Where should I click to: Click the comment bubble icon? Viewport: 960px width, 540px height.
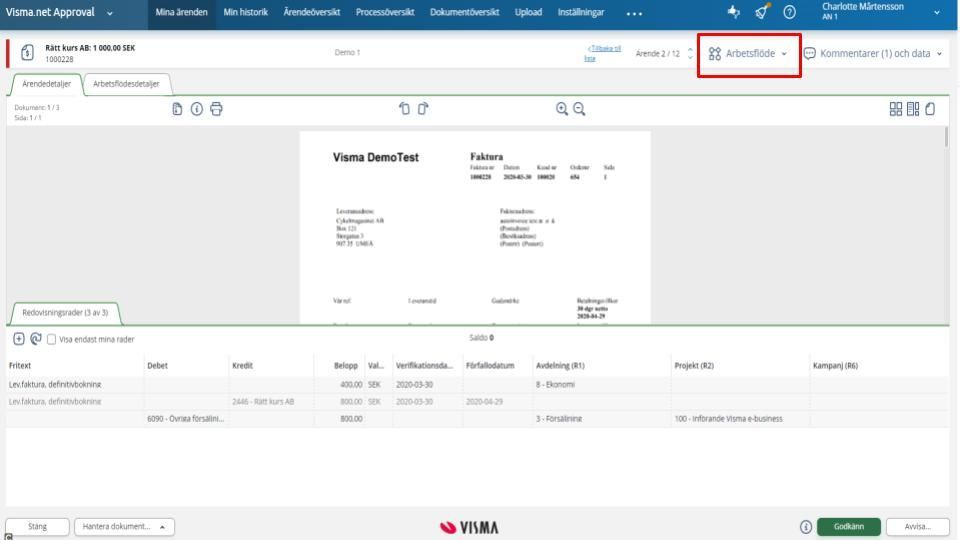pos(809,54)
